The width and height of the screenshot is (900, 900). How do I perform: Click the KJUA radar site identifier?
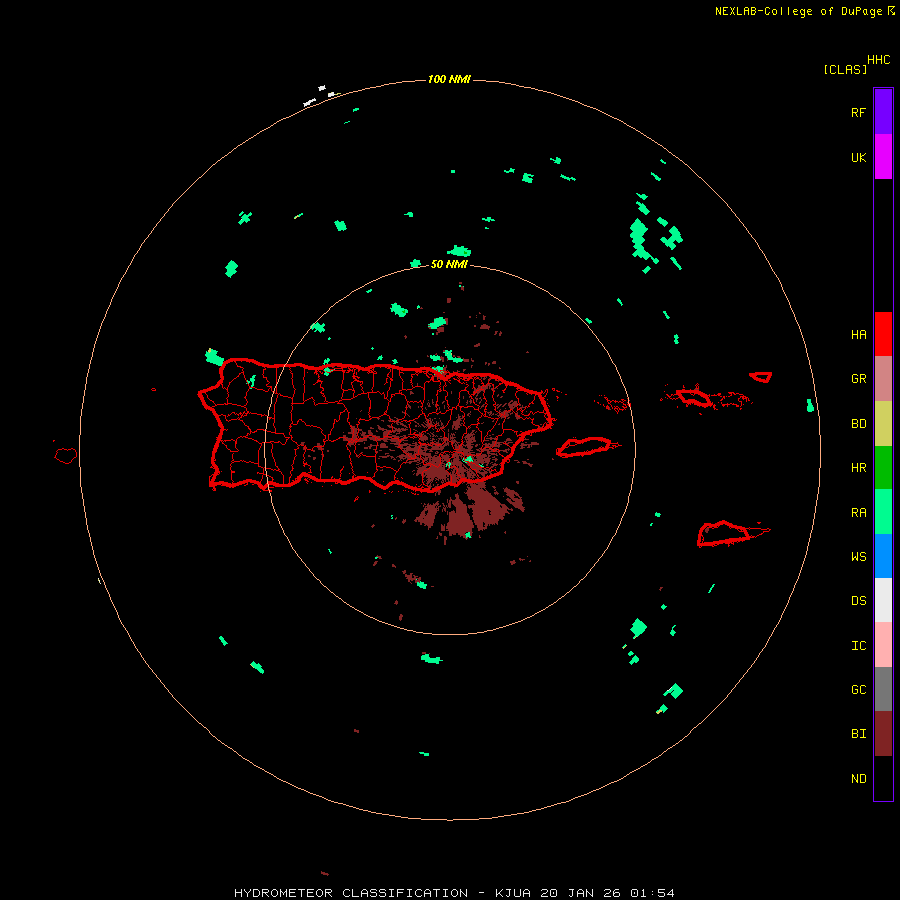[x=514, y=893]
